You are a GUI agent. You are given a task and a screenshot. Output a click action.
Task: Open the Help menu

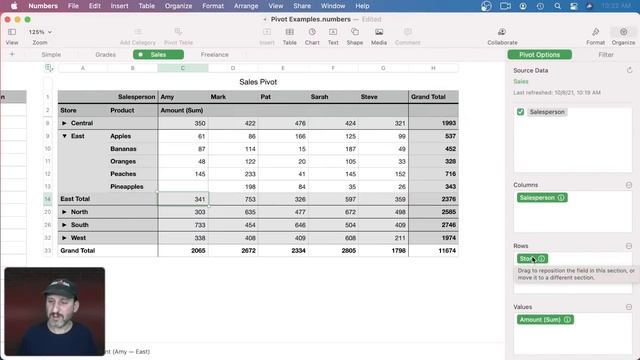click(362, 6)
